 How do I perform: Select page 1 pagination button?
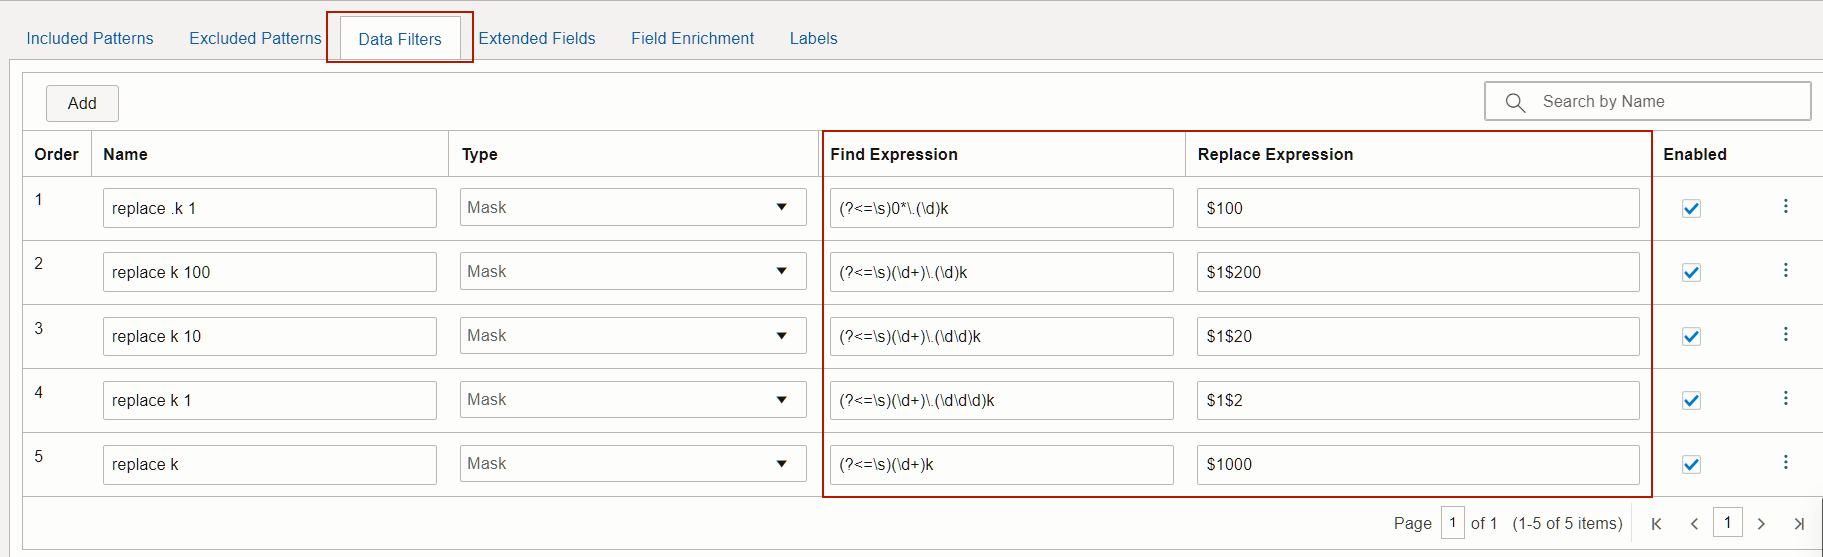tap(1727, 522)
